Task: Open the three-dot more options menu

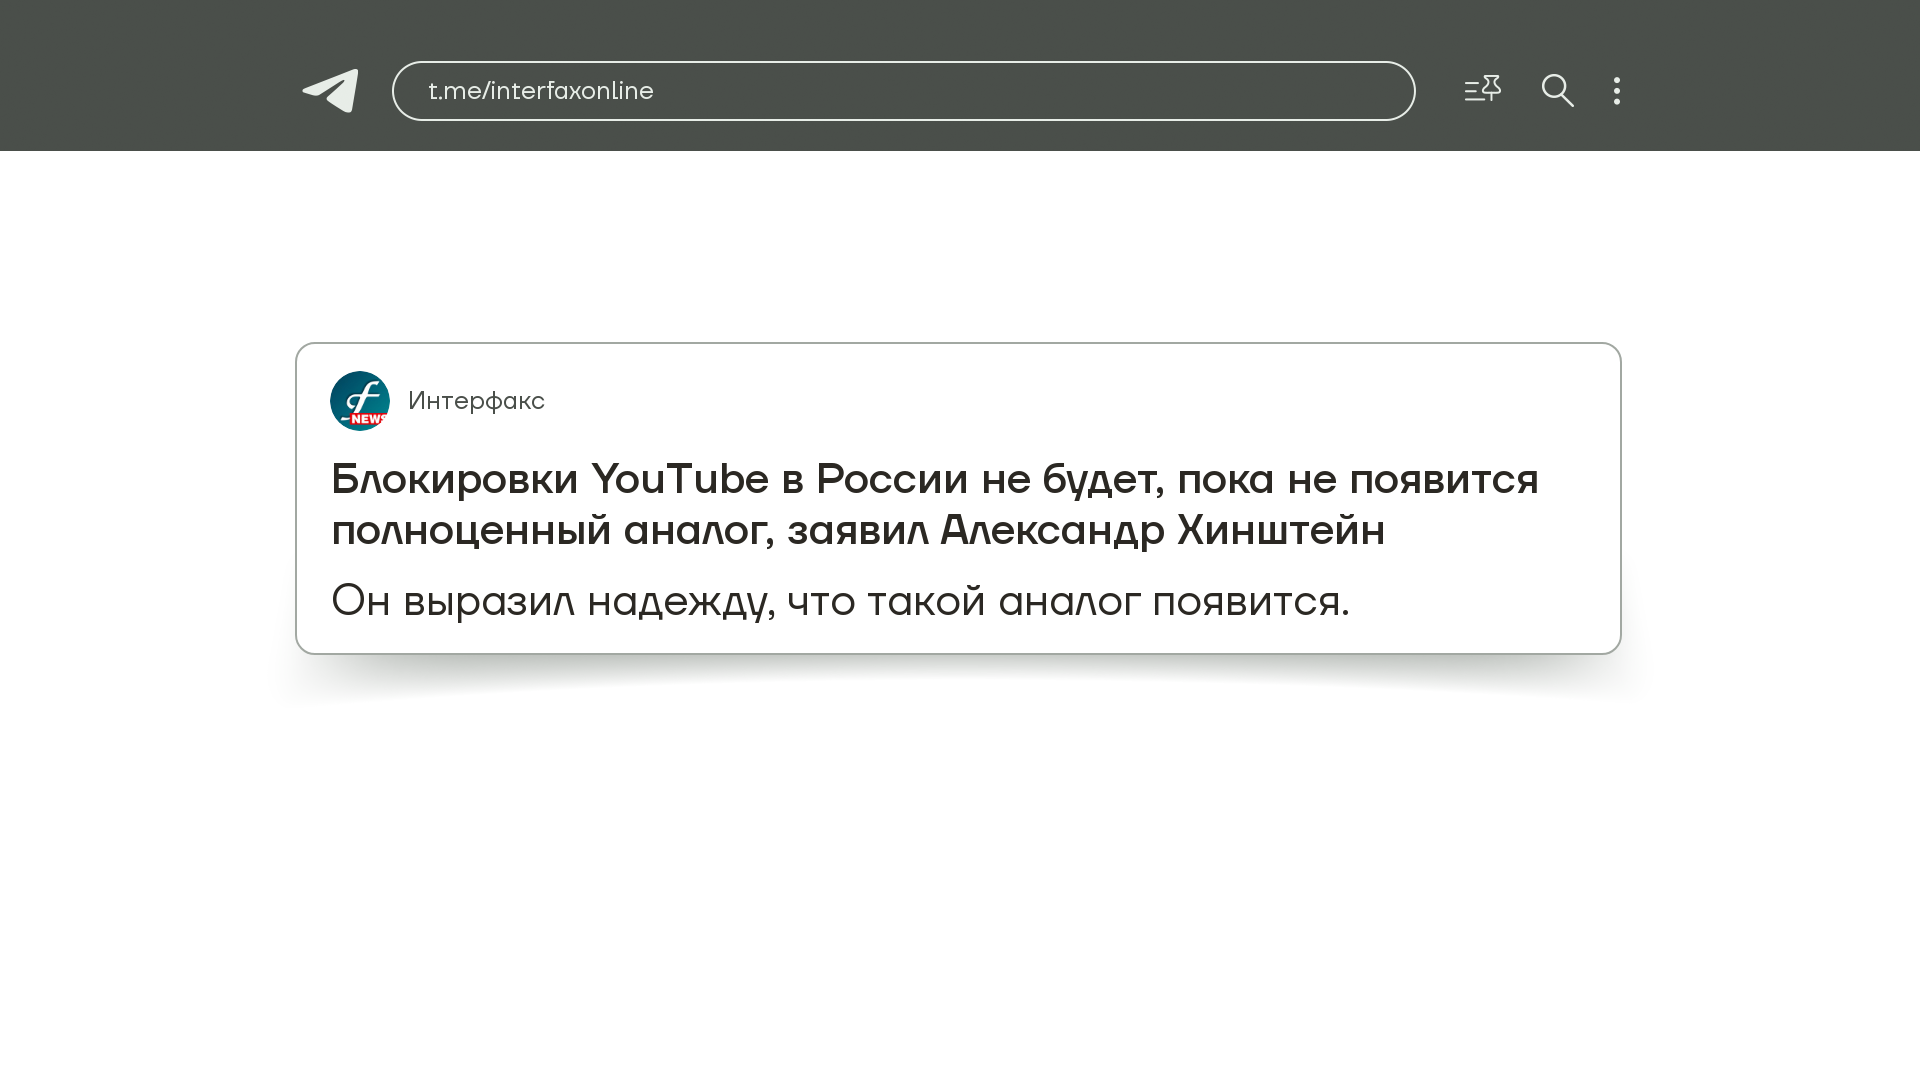Action: tap(1617, 91)
